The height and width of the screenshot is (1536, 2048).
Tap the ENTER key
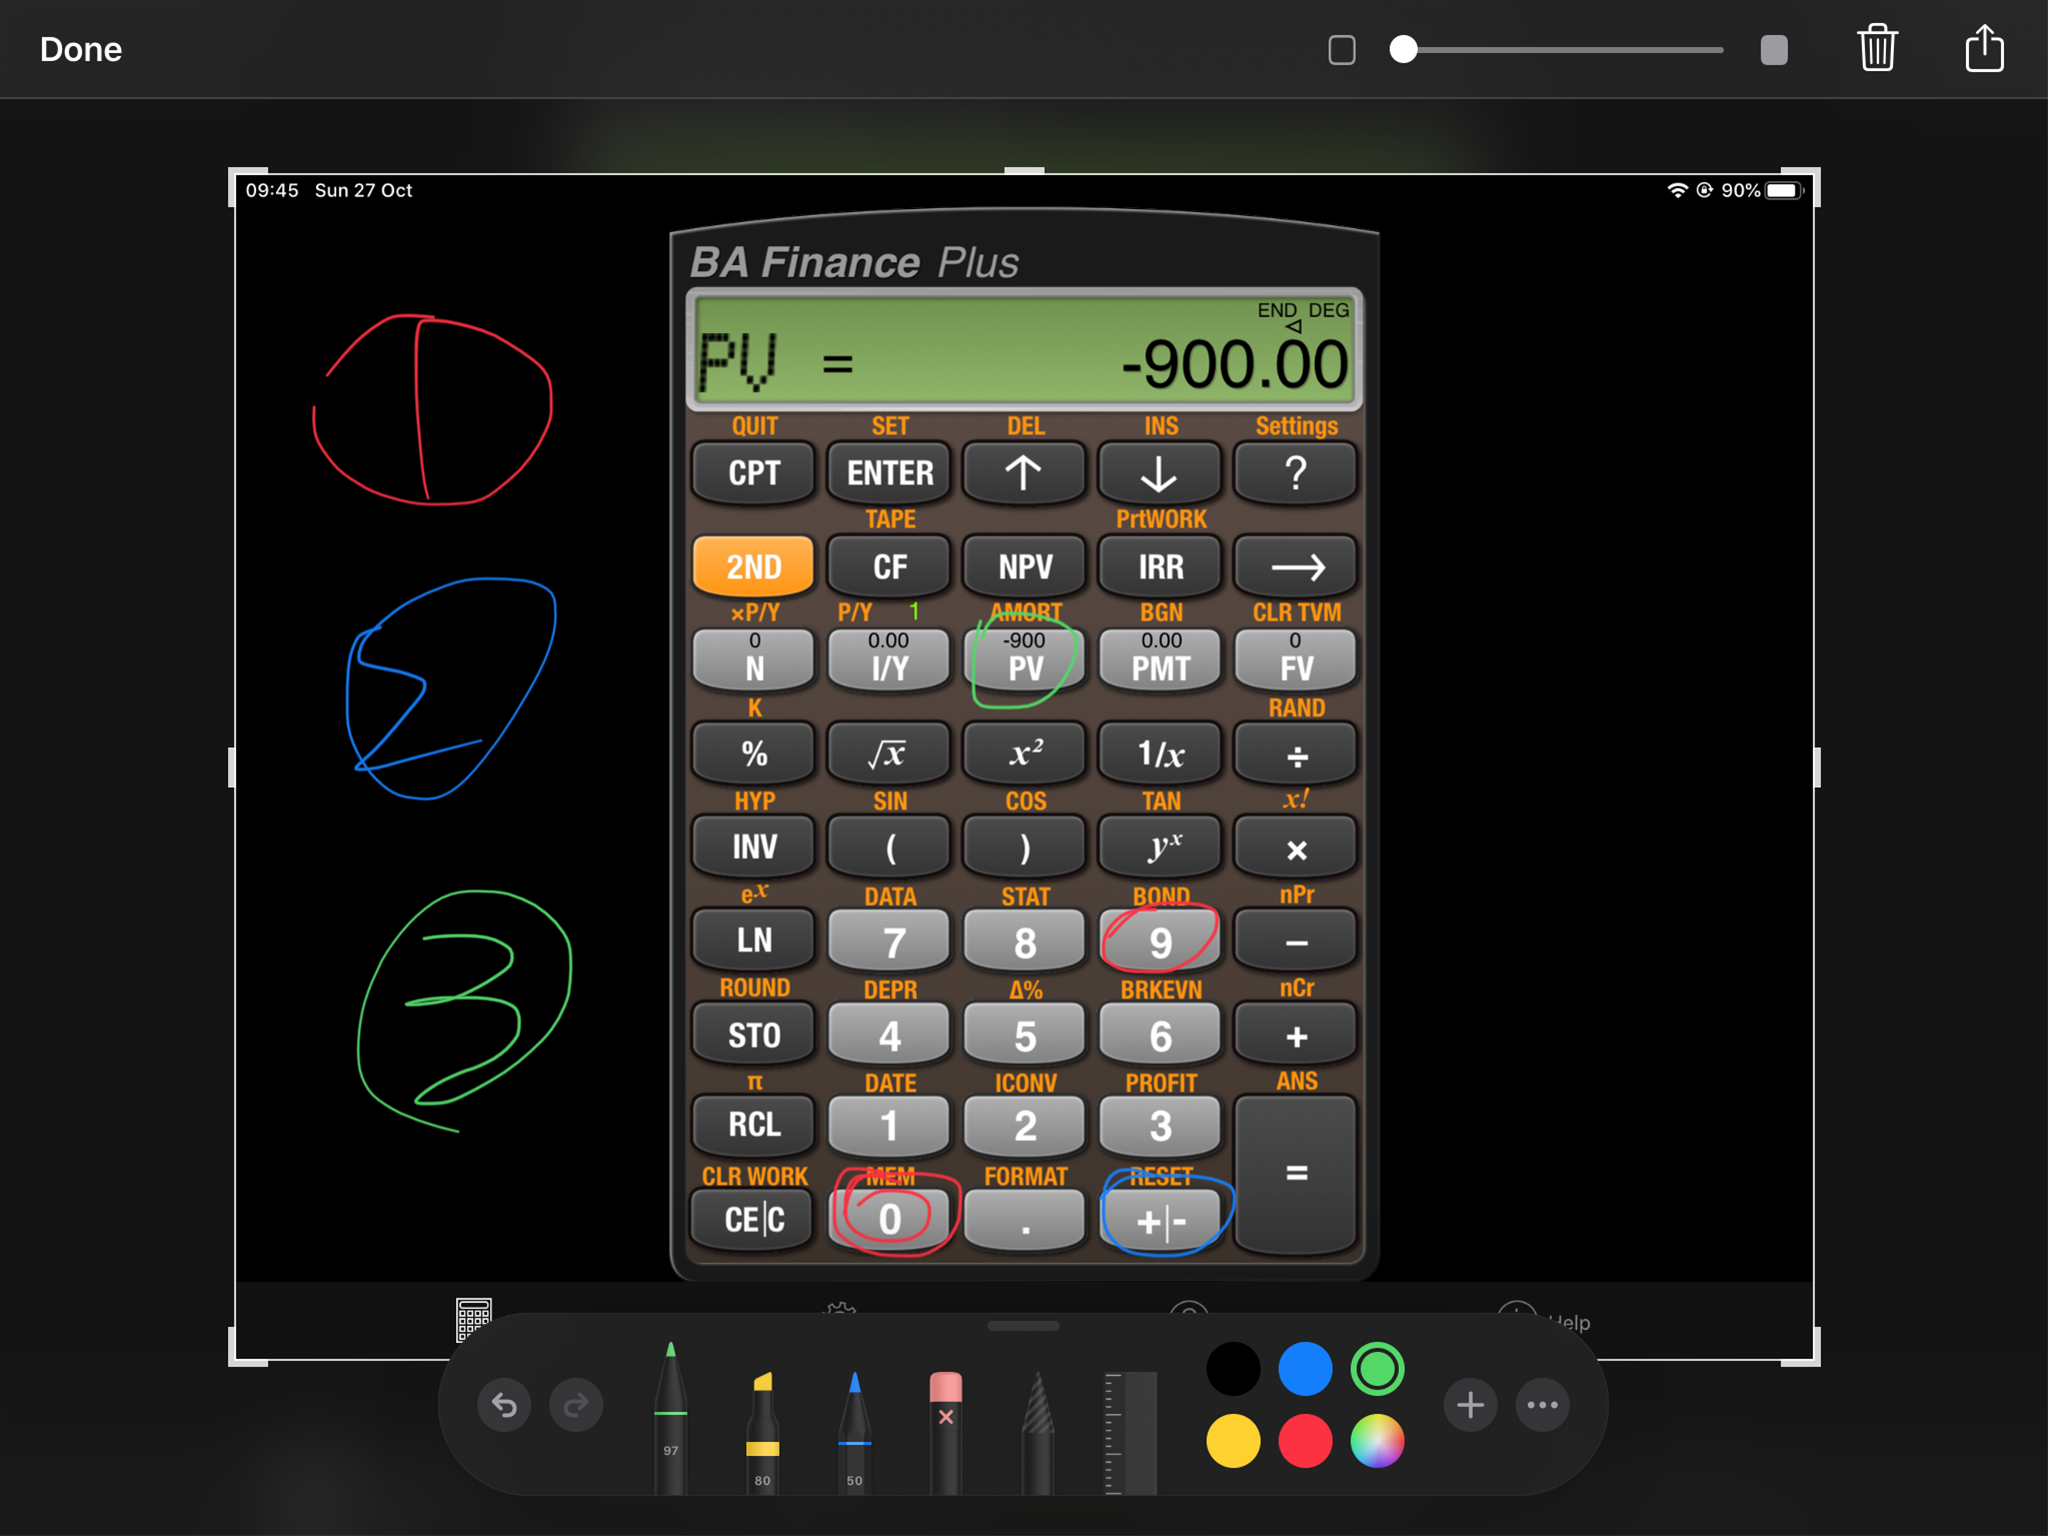coord(889,473)
